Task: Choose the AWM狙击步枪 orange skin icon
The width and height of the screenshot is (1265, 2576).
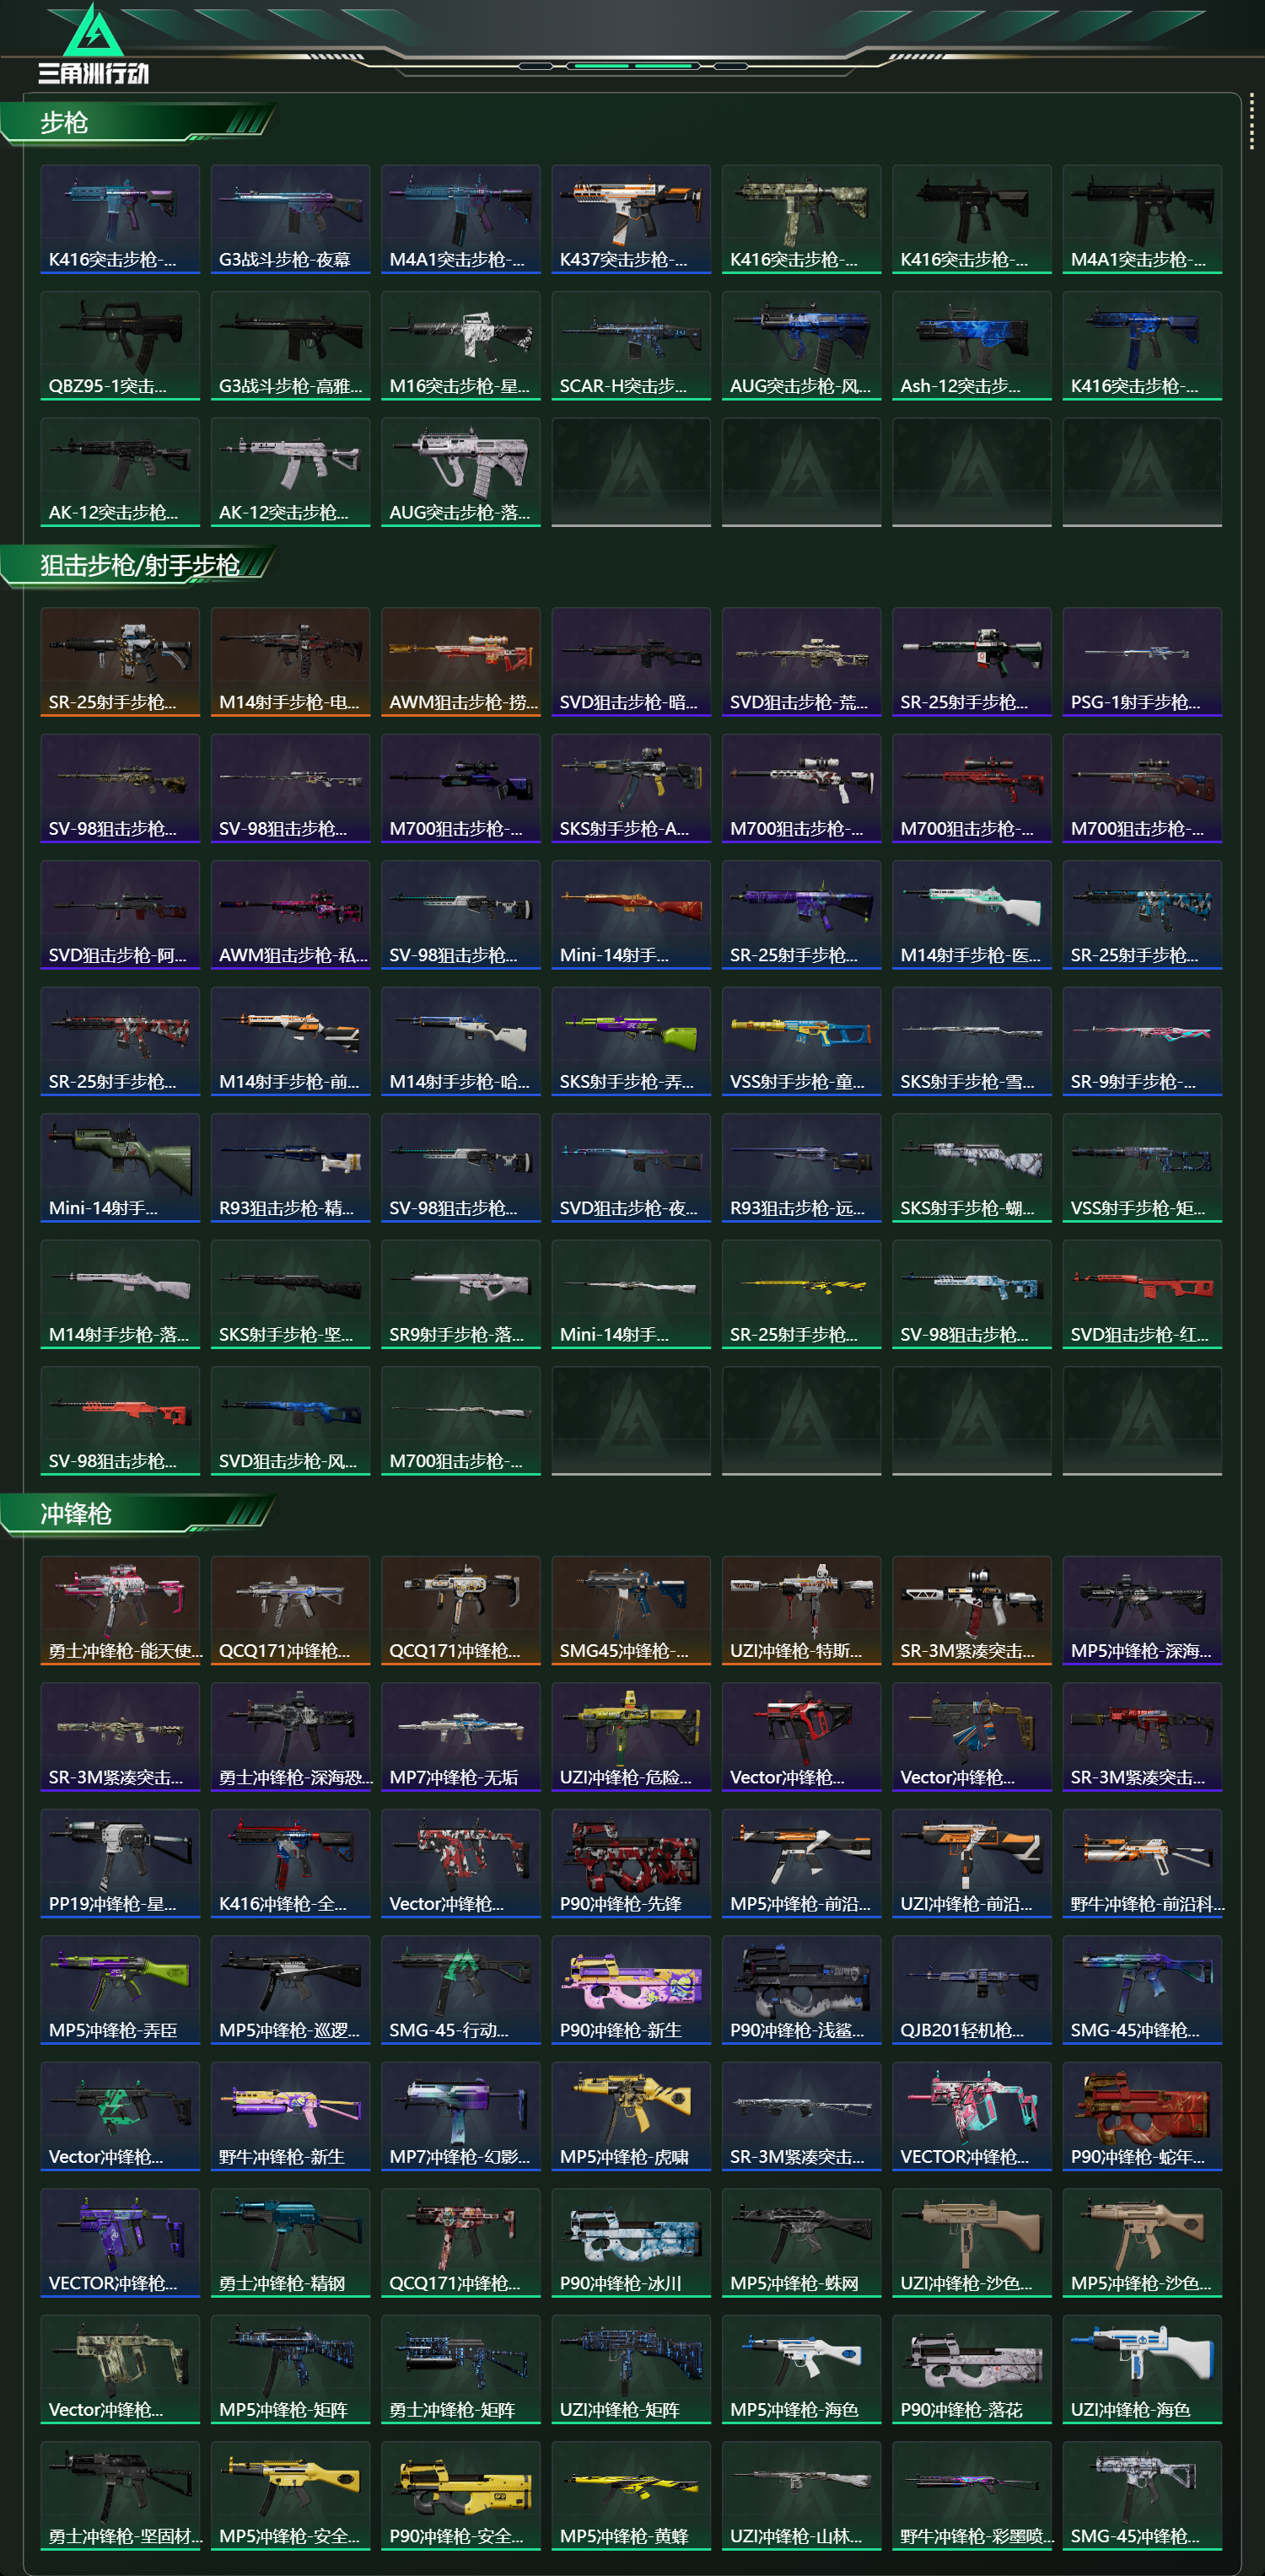Action: (460, 662)
